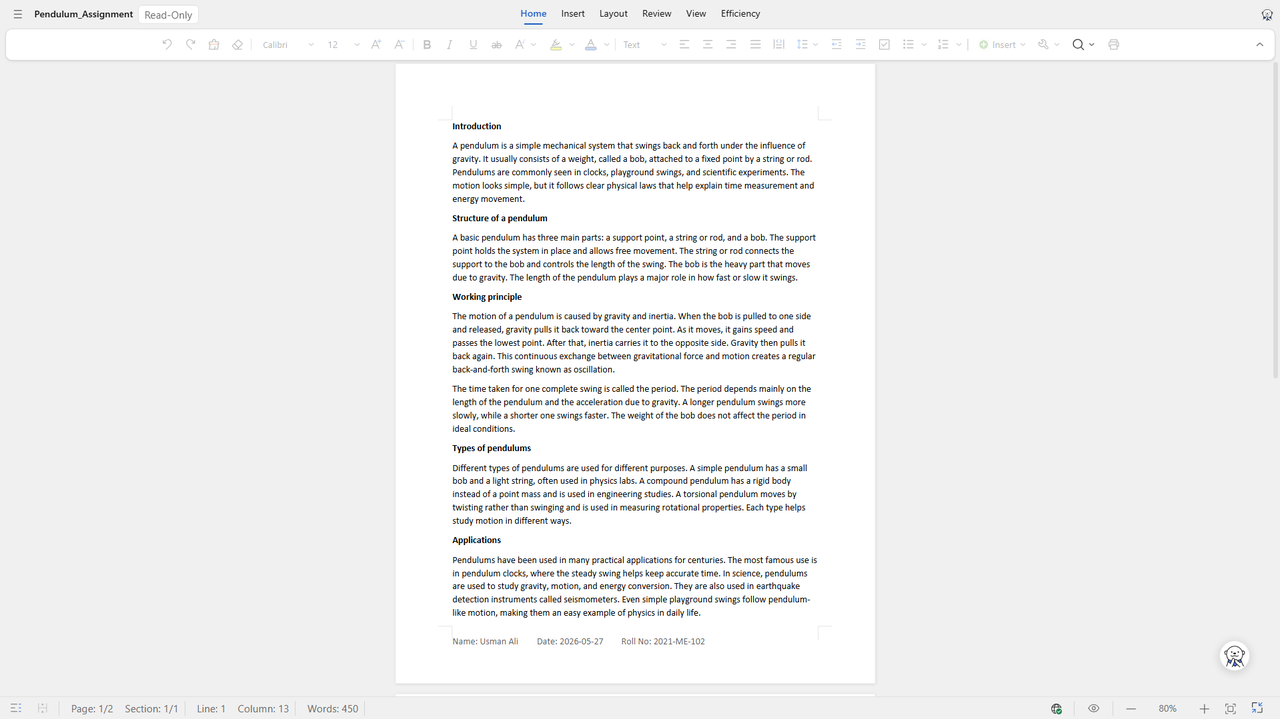Click the tools wrench icon

click(x=1043, y=45)
